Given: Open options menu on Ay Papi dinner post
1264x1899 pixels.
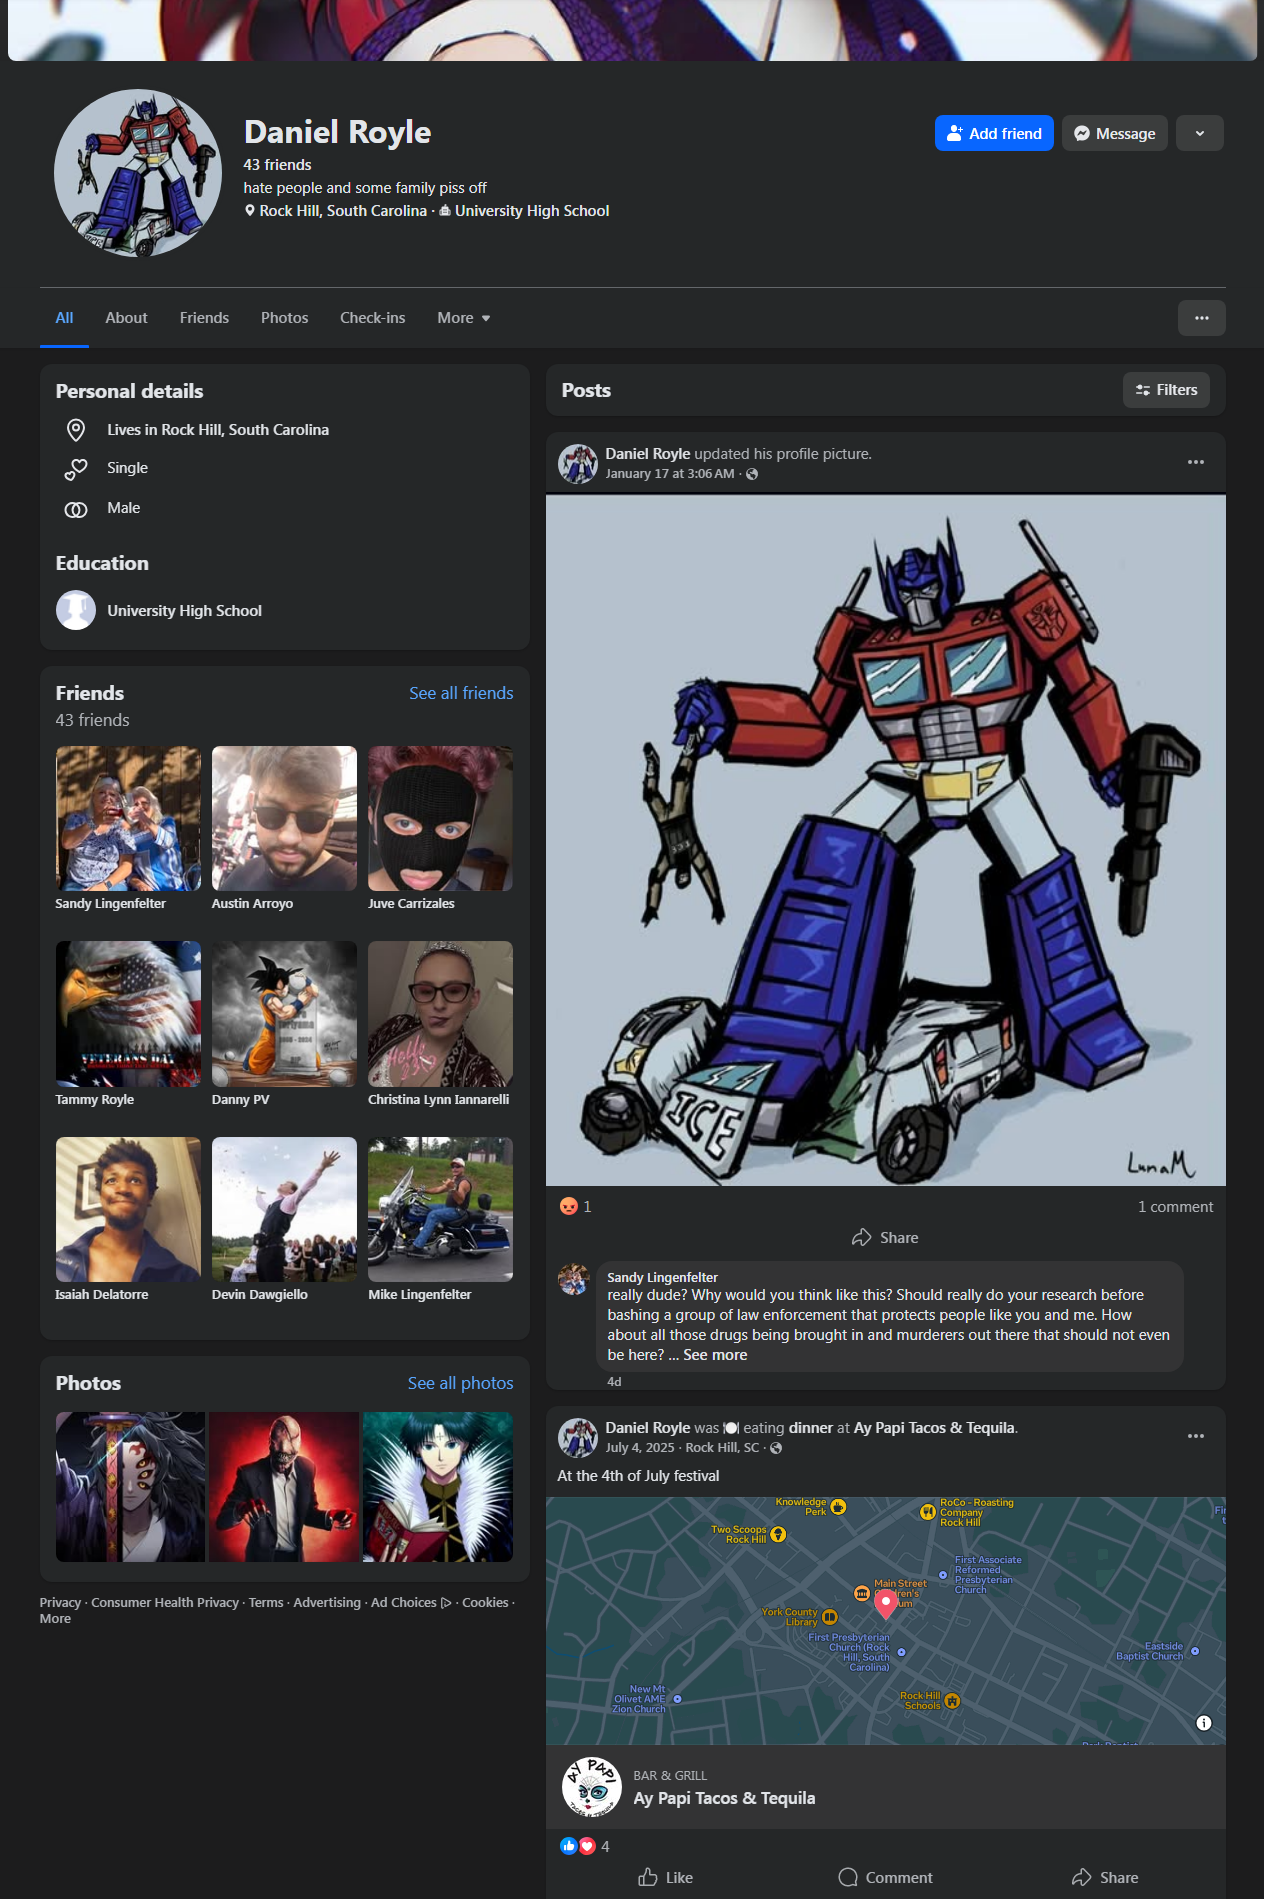Looking at the screenshot, I should [1195, 1436].
